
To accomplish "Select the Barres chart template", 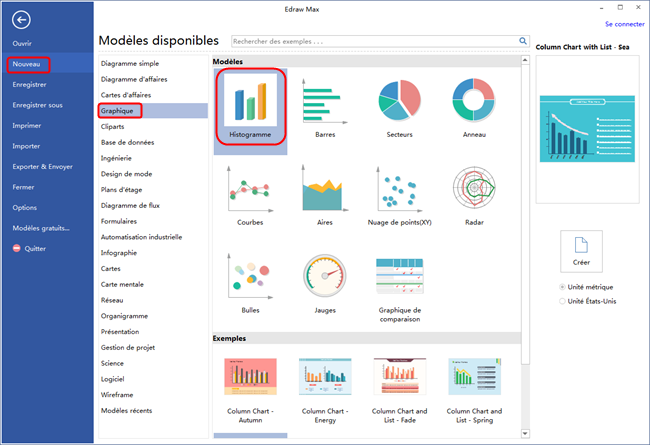I will [x=325, y=108].
